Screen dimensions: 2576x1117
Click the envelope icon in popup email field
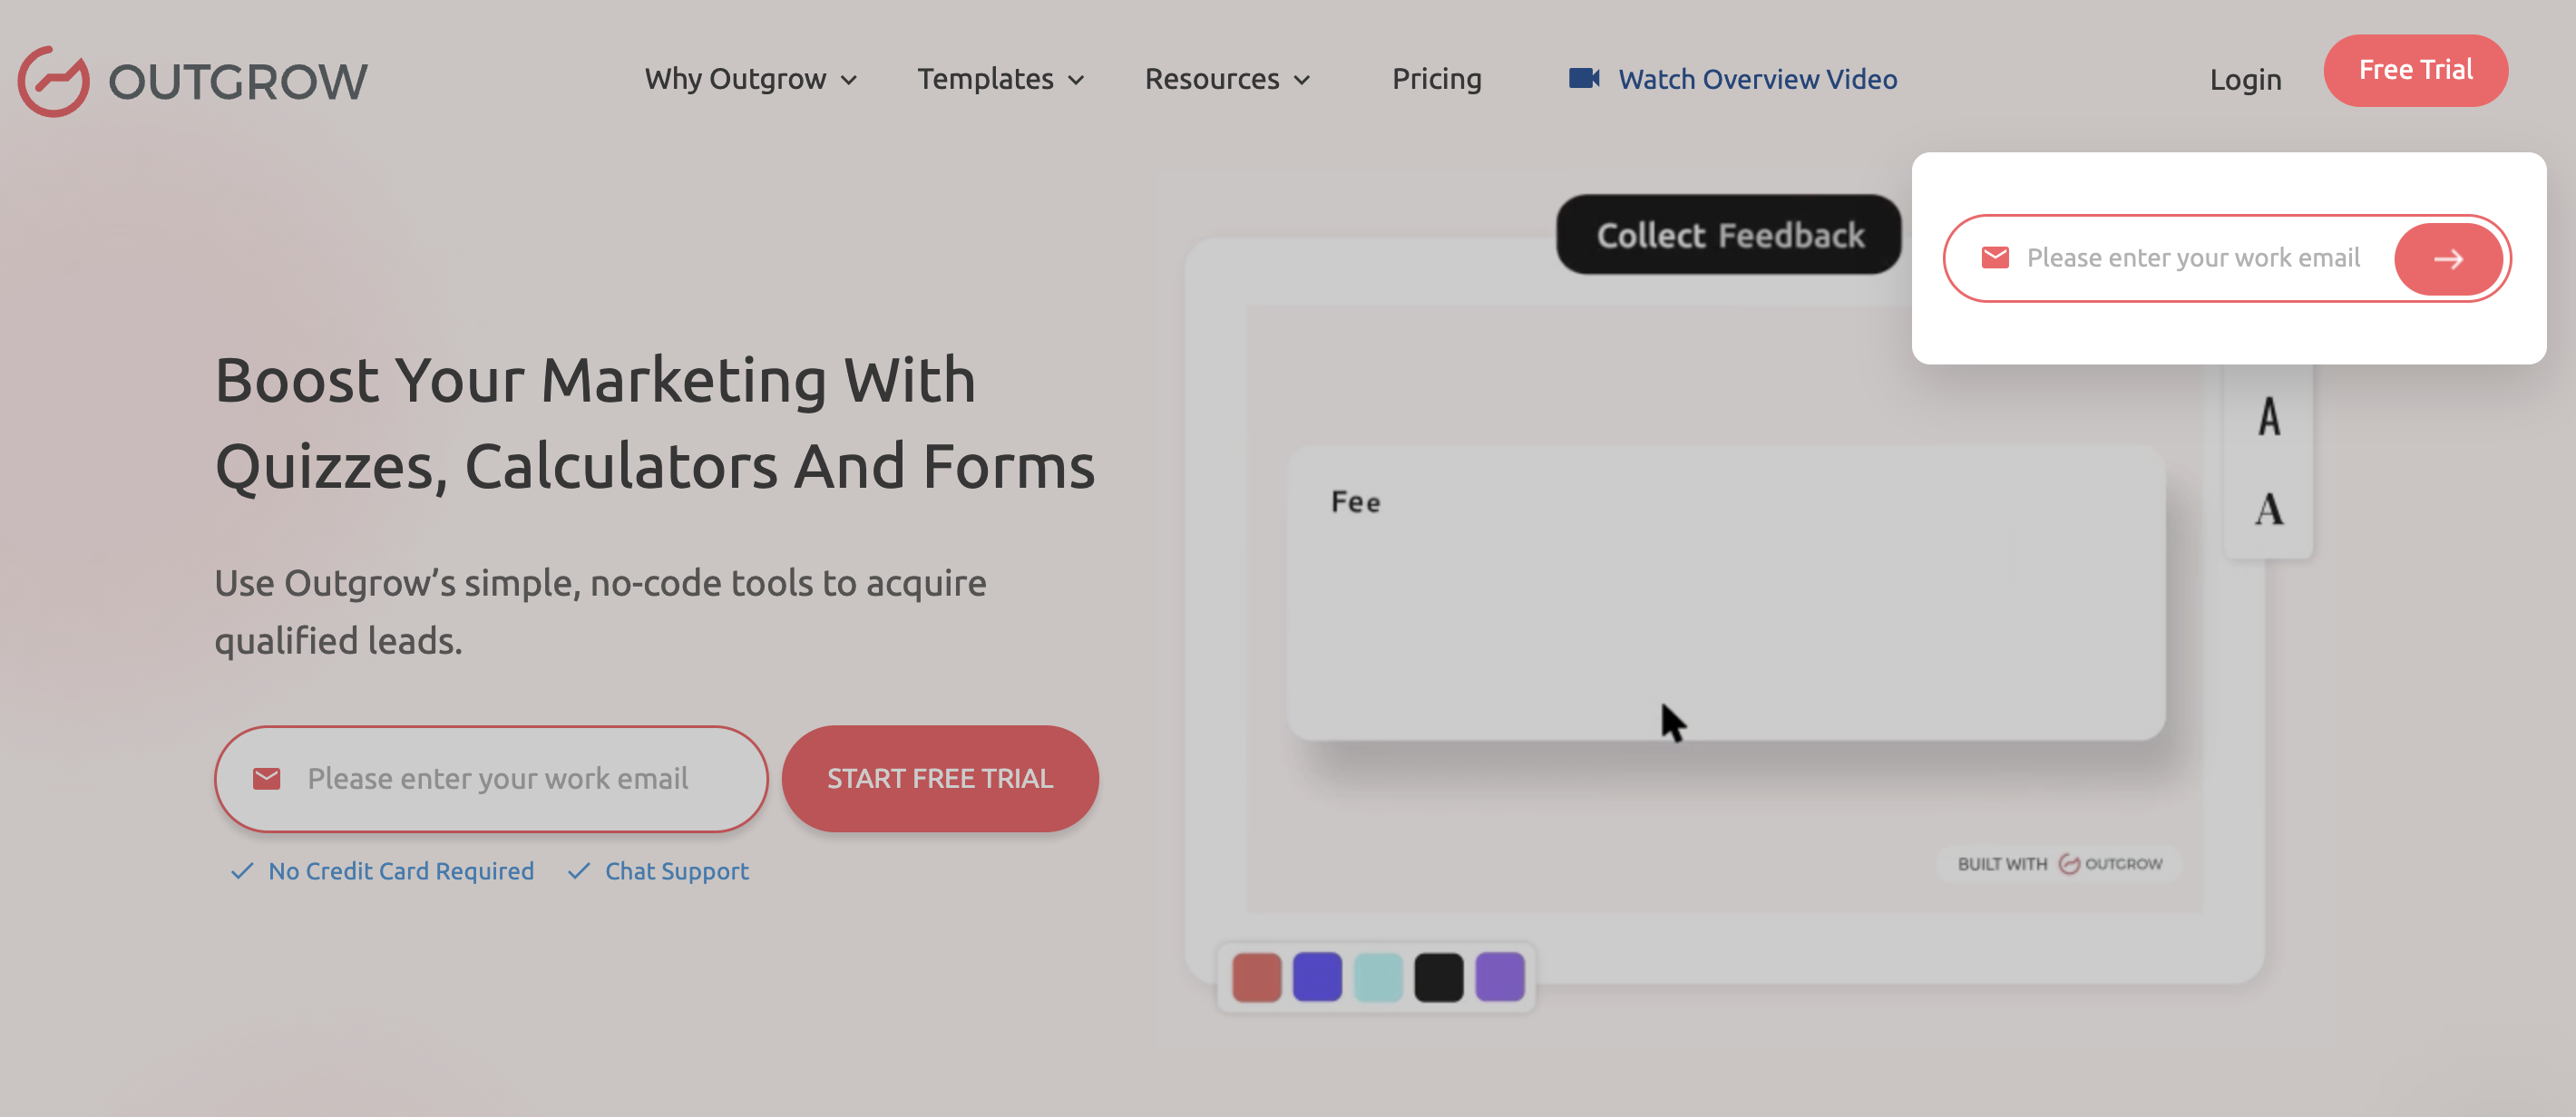click(x=1994, y=258)
